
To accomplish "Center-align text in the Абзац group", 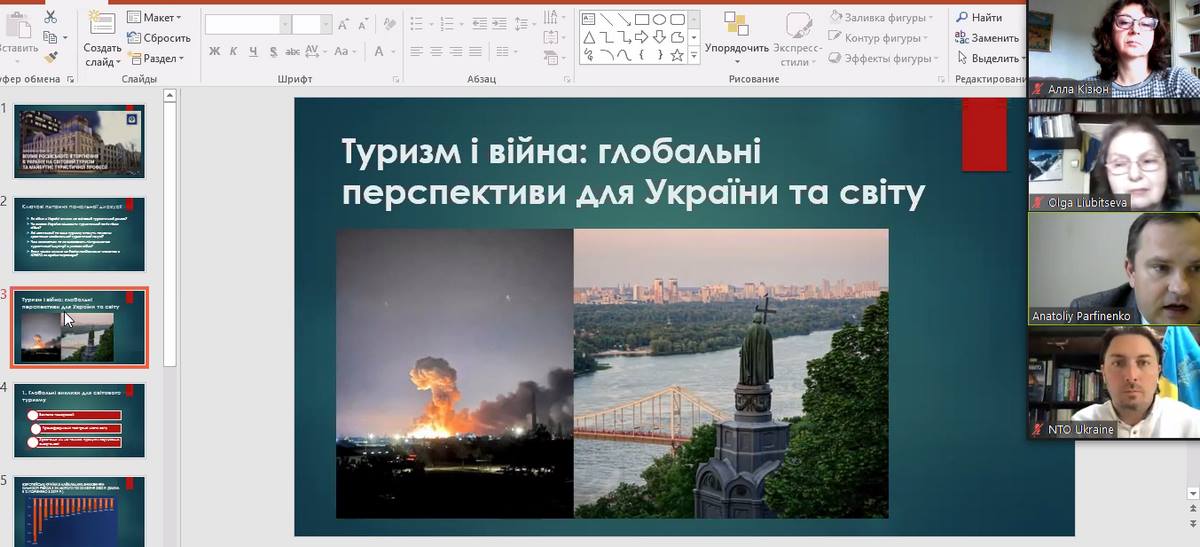I will (437, 52).
